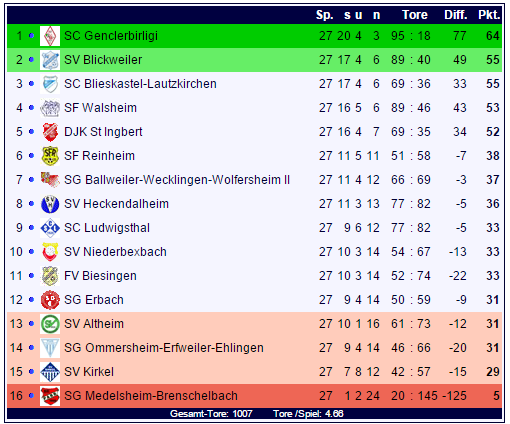This screenshot has width=510, height=424.
Task: Select the SG Ommersheim-Erfweiler-Ehlingen team name
Action: [x=164, y=348]
